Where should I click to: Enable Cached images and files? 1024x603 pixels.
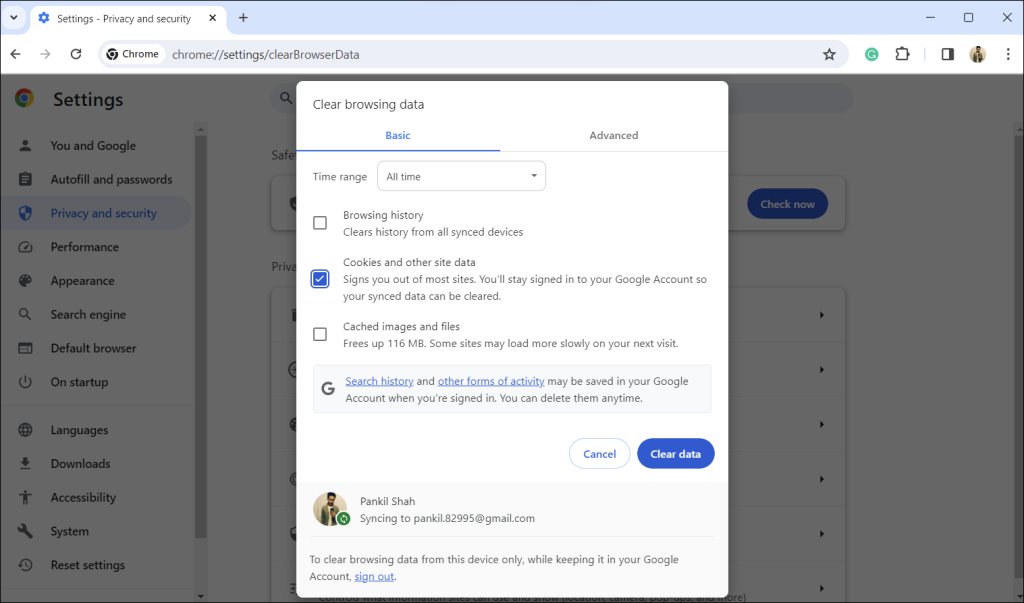tap(320, 333)
